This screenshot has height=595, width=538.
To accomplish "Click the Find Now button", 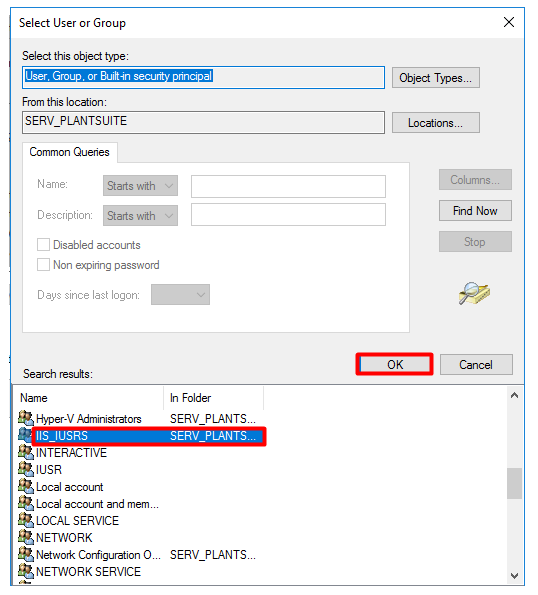I will [x=475, y=211].
